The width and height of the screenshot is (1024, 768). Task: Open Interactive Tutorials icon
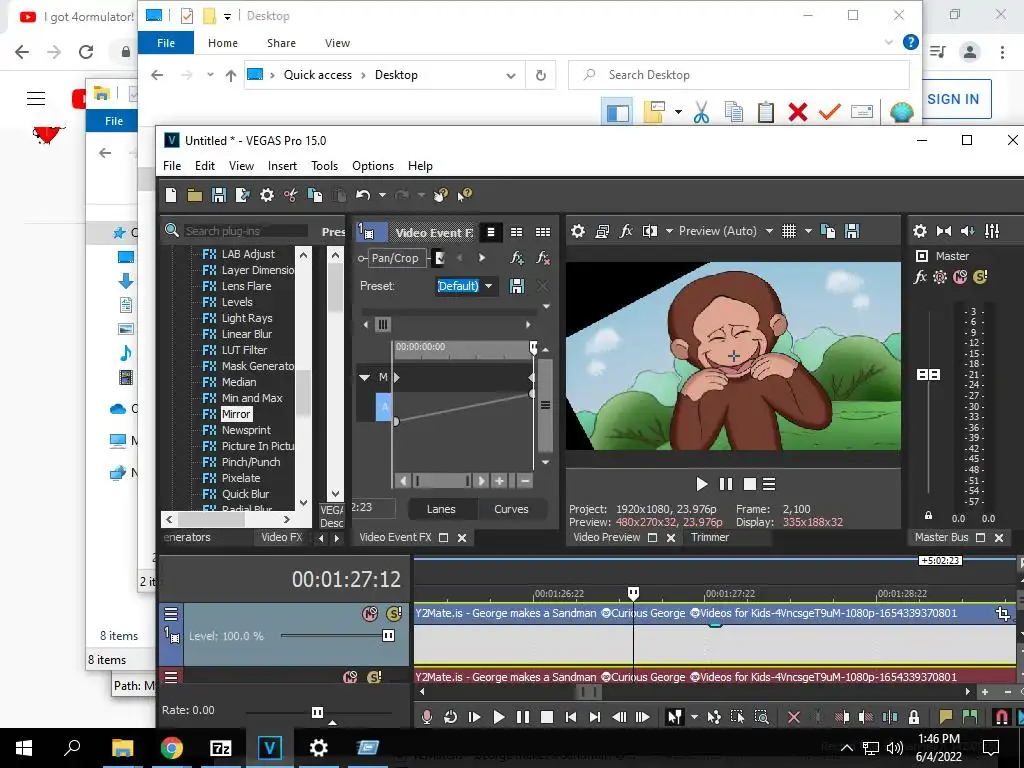click(441, 195)
